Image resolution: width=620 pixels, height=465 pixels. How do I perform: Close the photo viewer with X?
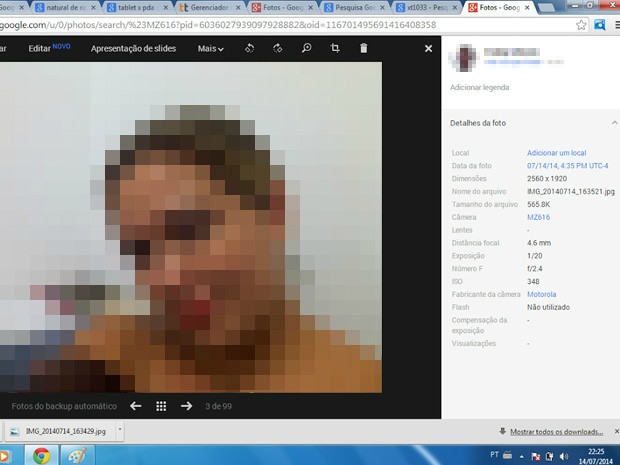click(428, 48)
